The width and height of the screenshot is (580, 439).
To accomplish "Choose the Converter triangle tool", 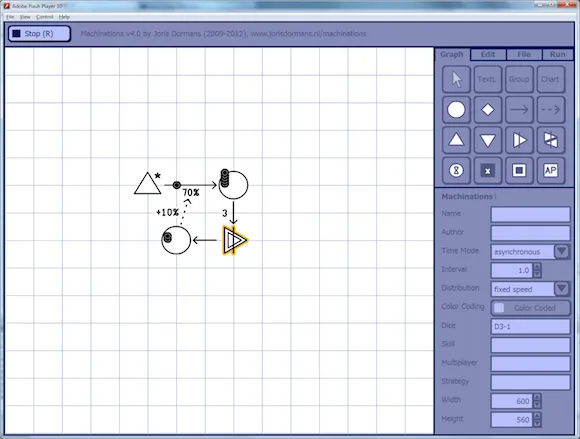I will (519, 140).
